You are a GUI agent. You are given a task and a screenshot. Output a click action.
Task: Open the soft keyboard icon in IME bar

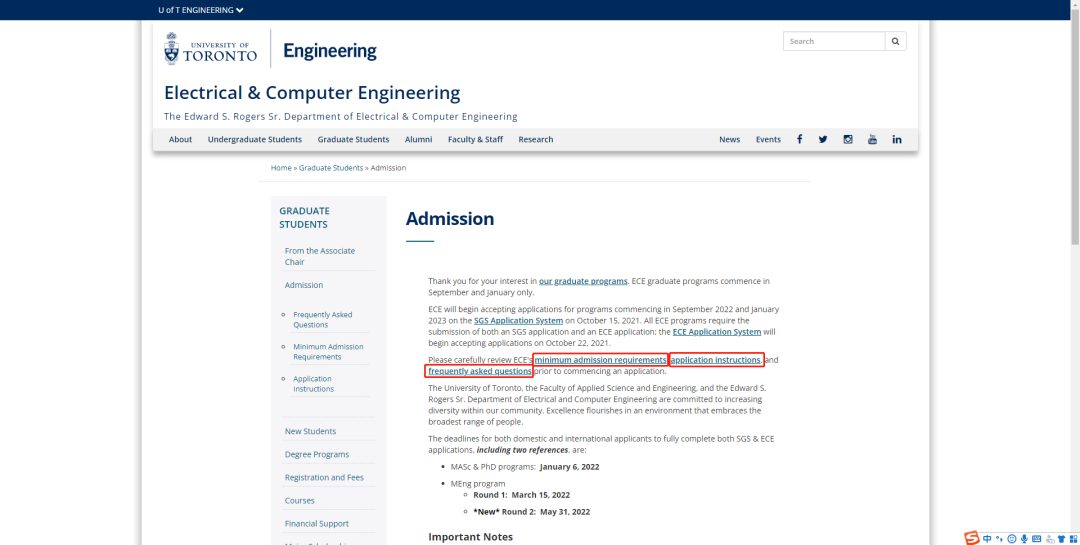[x=1036, y=539]
